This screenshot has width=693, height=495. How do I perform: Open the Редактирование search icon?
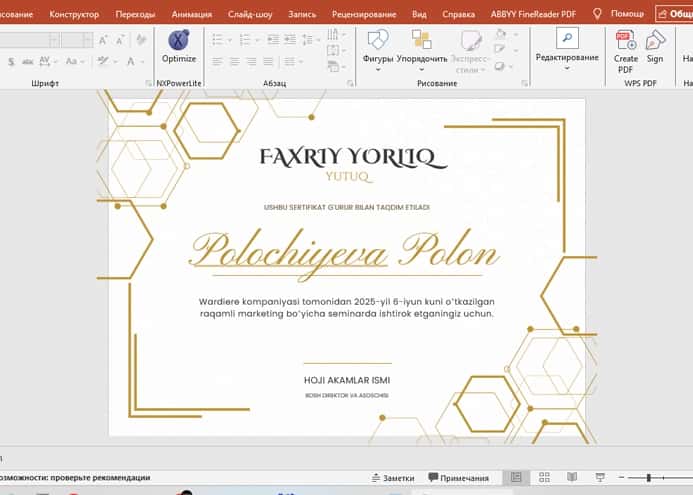(x=567, y=38)
